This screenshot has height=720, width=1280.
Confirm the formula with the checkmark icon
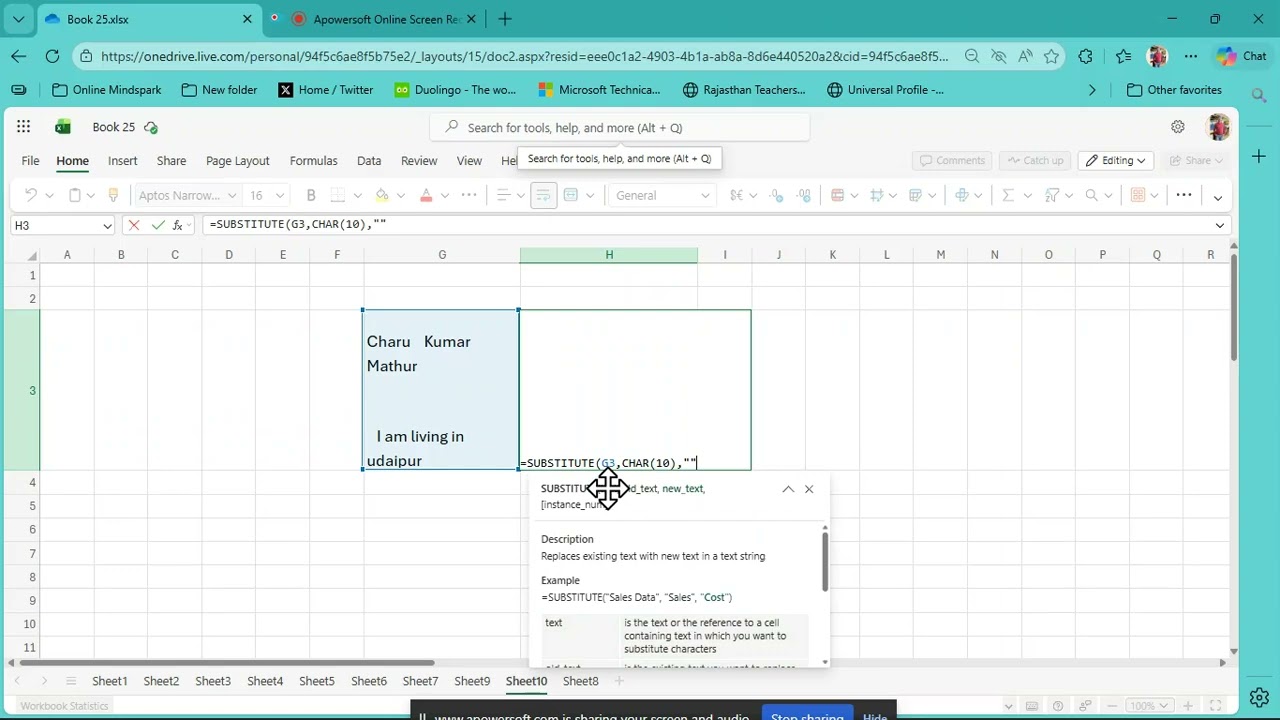click(157, 225)
